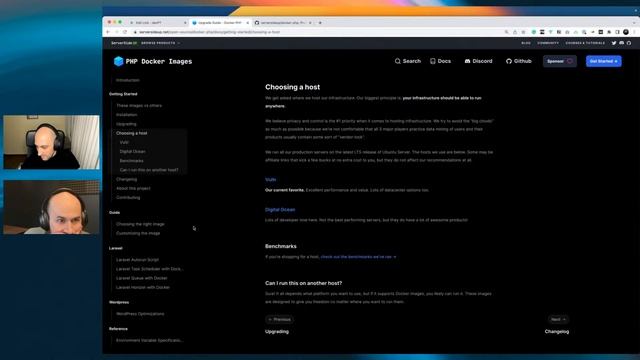Click the browser profile avatar icon
The width and height of the screenshot is (640, 360).
click(x=626, y=32)
